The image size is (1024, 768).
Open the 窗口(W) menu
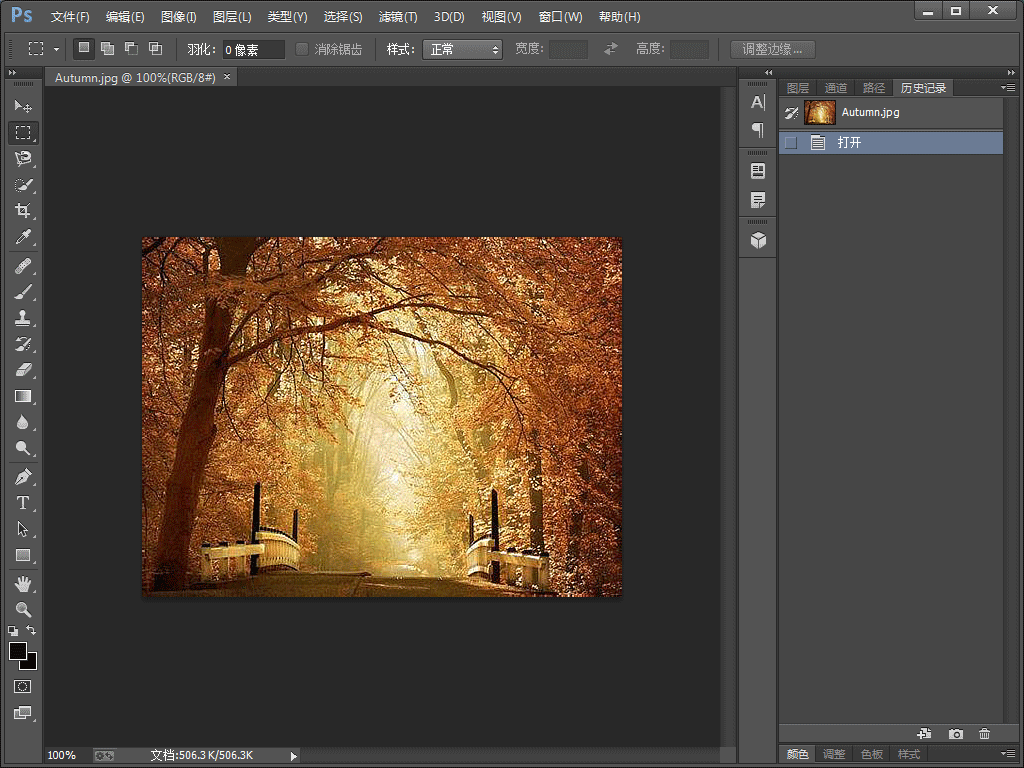(x=560, y=17)
